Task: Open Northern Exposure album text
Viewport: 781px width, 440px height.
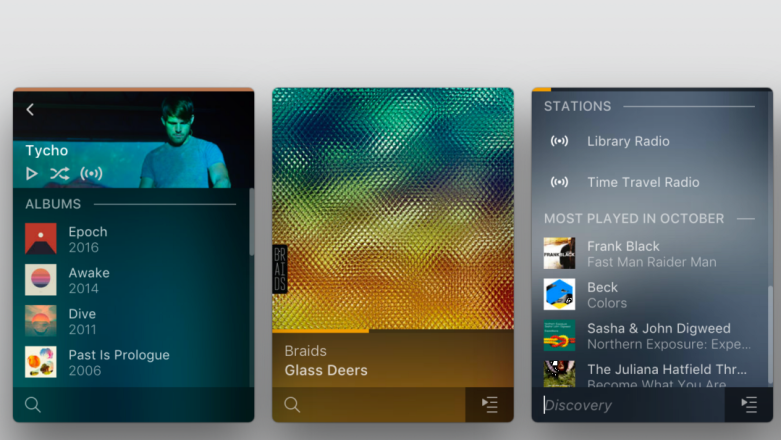Action: (x=668, y=344)
